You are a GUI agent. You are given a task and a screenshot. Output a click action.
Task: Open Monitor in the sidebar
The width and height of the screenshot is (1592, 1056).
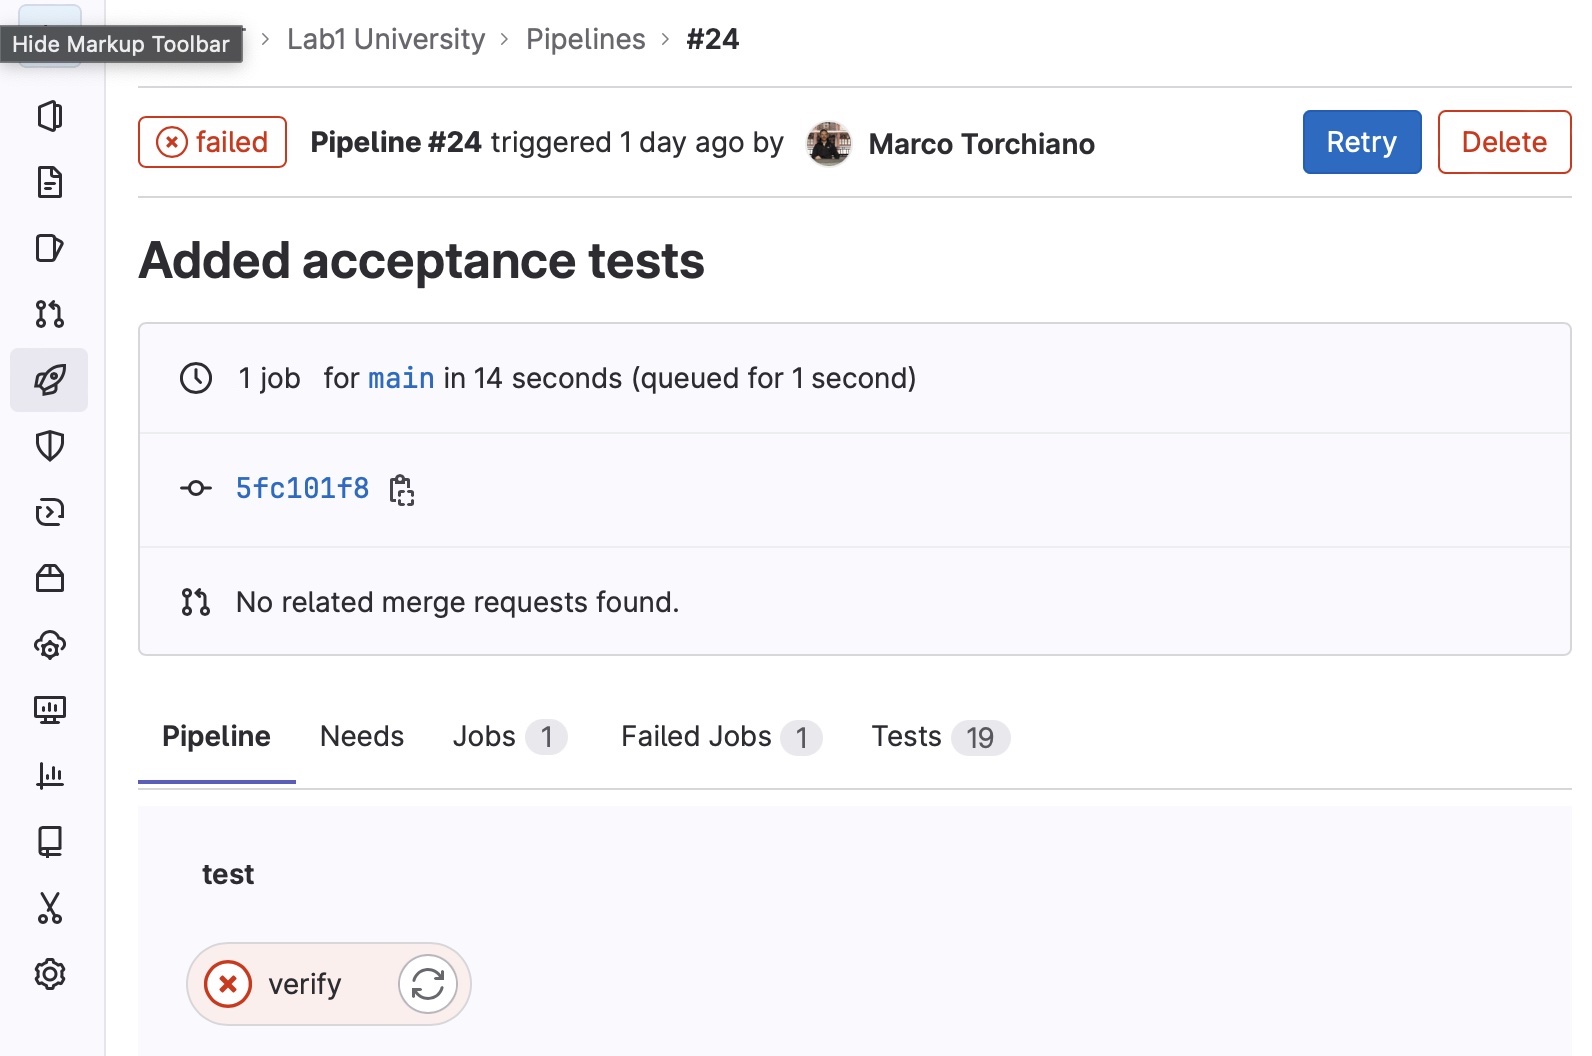(x=49, y=710)
